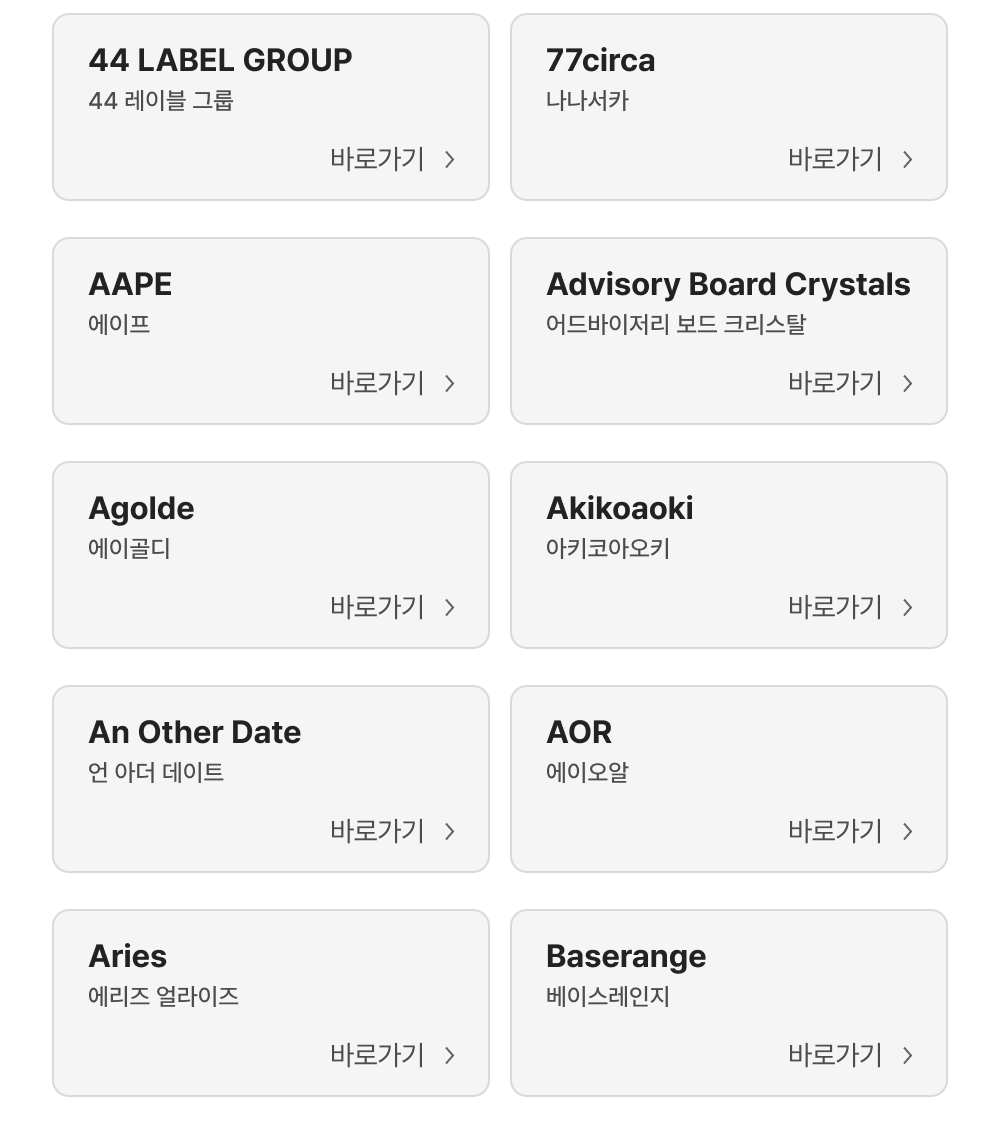Click chevron on Advisory Board Crystals card

(908, 384)
